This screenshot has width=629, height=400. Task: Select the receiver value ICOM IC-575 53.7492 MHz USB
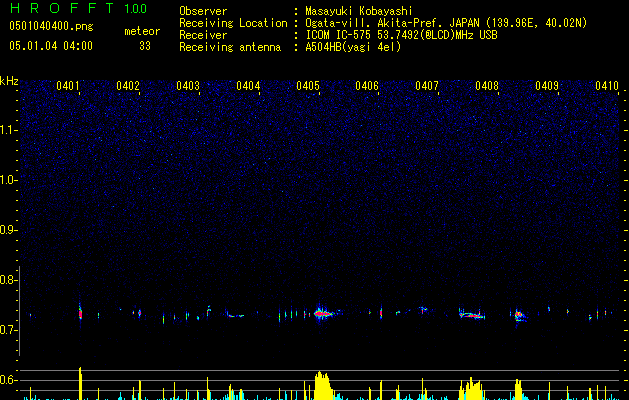point(401,35)
